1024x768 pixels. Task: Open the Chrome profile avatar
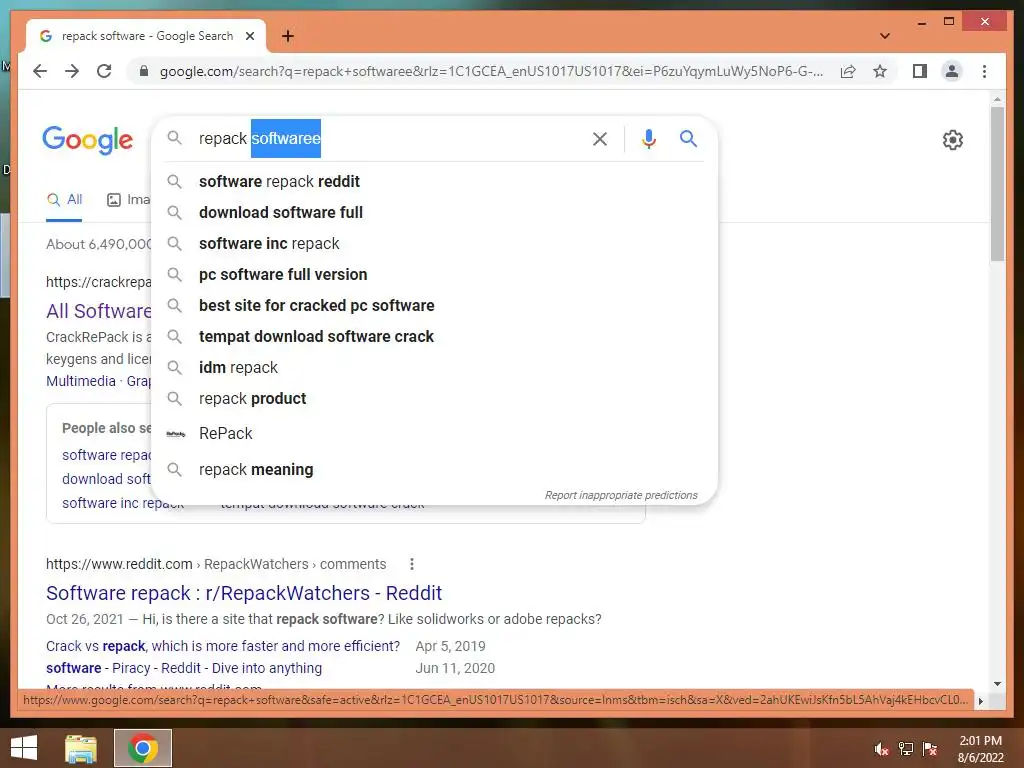point(952,71)
